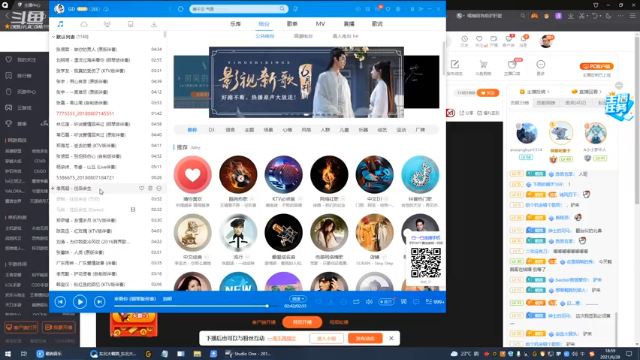This screenshot has height=360, width=640.
Task: Open the lyrics 词 button in player bar
Action: point(403,302)
